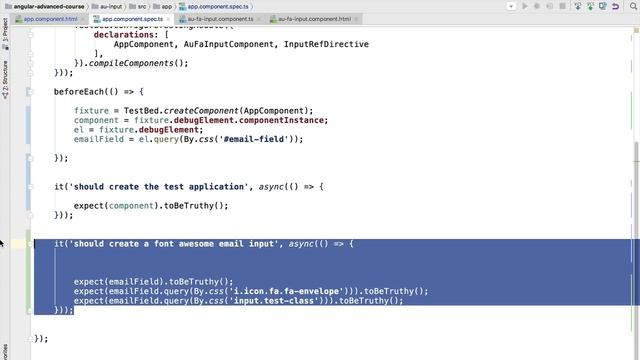Click fold marker at compileComponents closing line
The image size is (640, 360).
[30, 63]
